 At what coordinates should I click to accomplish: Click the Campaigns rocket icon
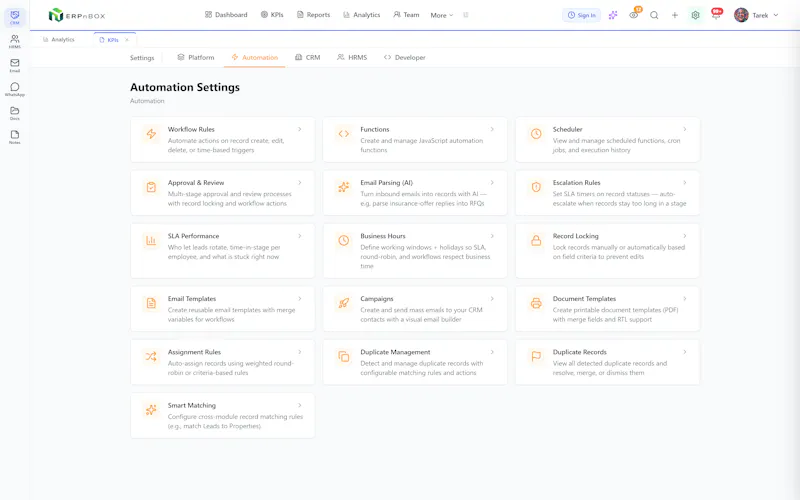tap(344, 303)
